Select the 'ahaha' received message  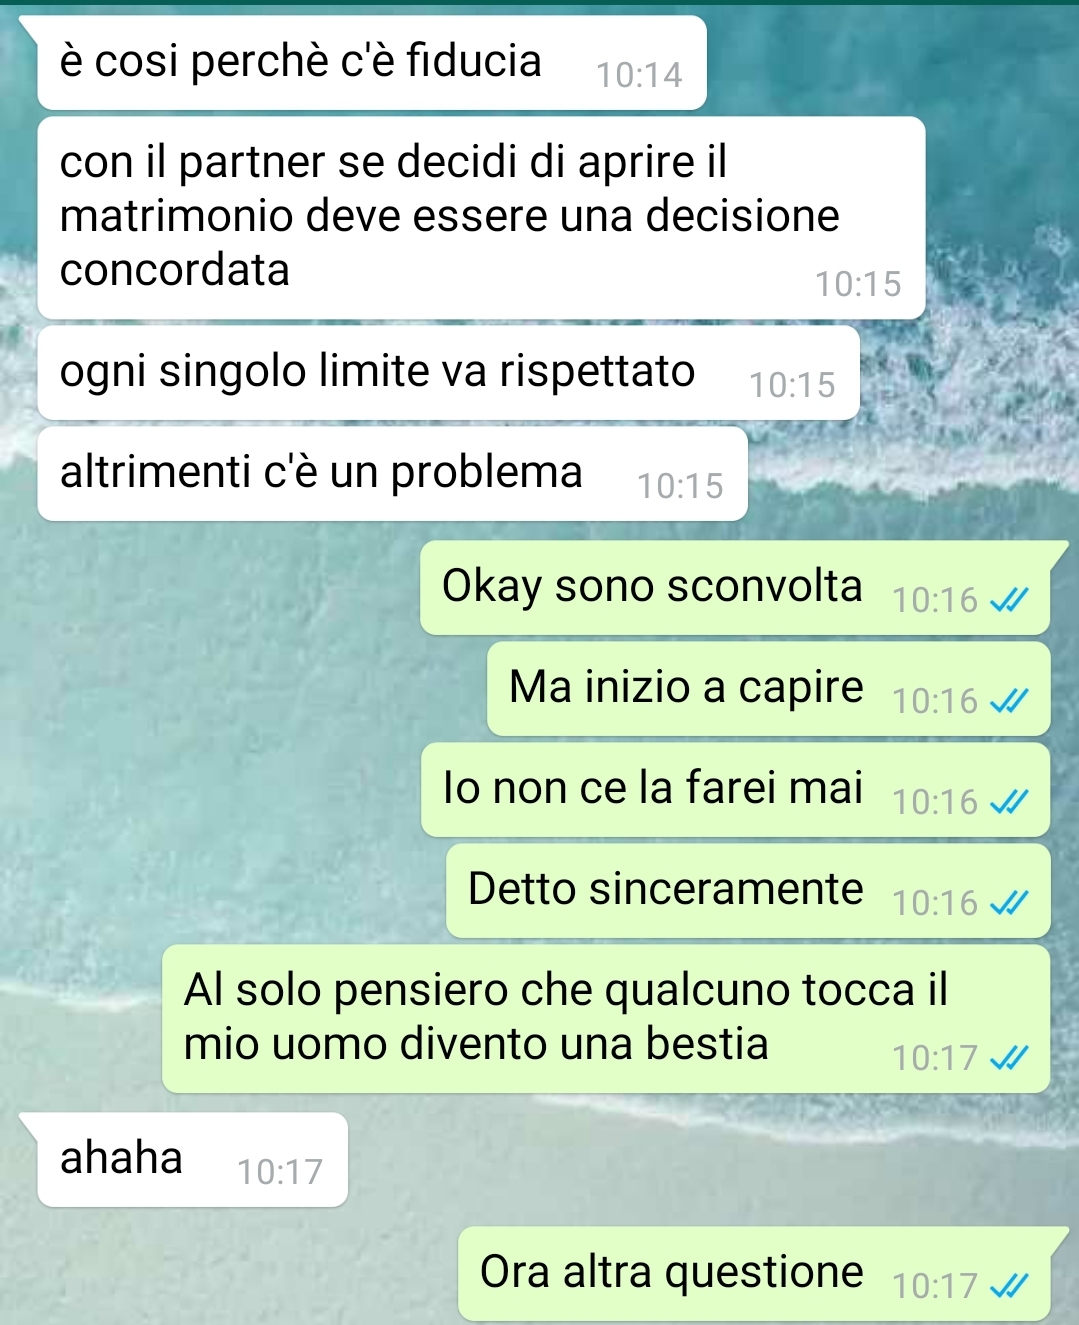pos(192,1160)
